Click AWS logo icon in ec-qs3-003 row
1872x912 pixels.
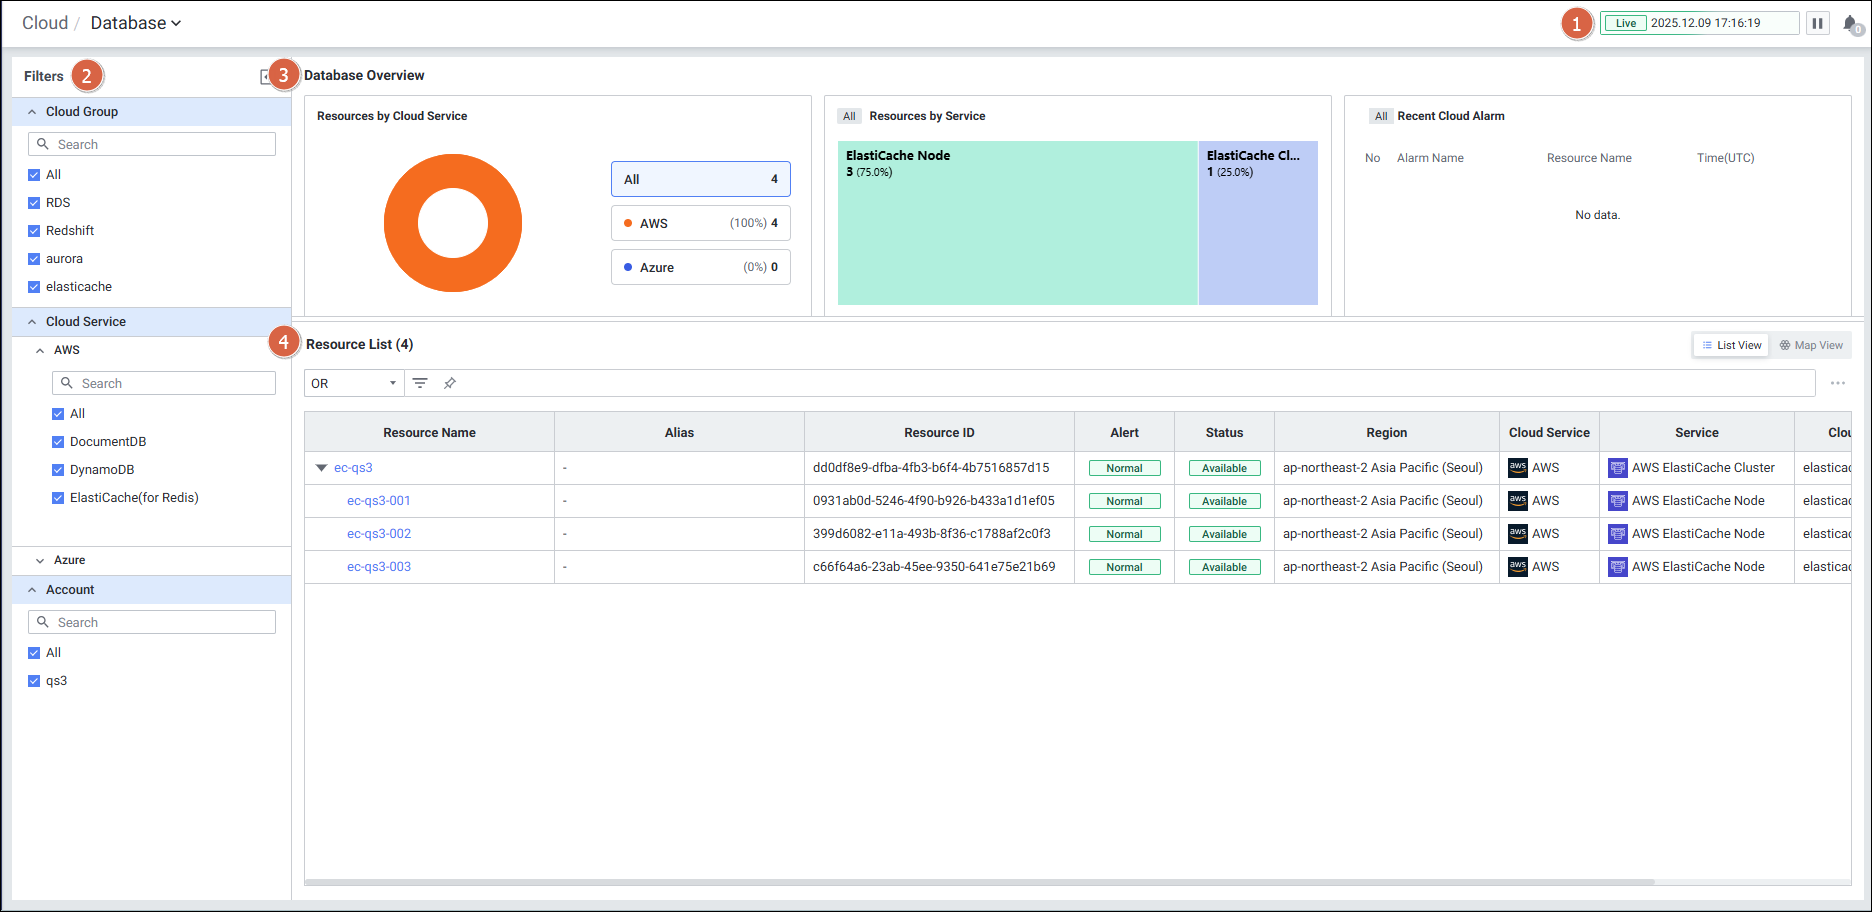(1517, 567)
